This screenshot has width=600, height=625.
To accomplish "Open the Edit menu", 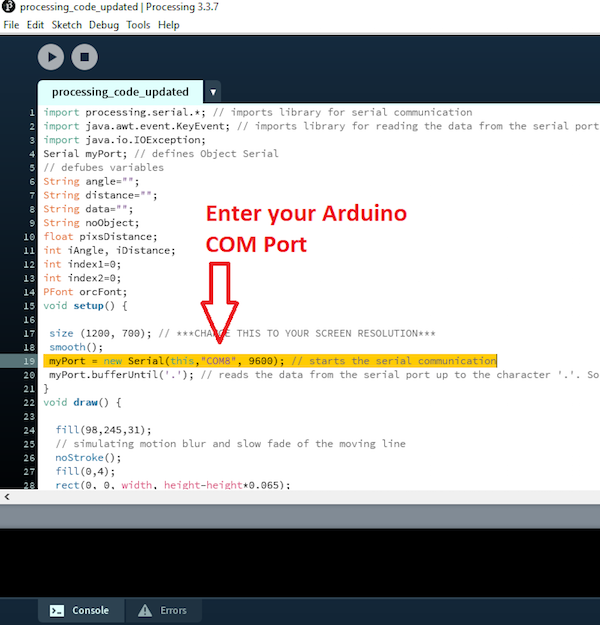I will pyautogui.click(x=35, y=25).
